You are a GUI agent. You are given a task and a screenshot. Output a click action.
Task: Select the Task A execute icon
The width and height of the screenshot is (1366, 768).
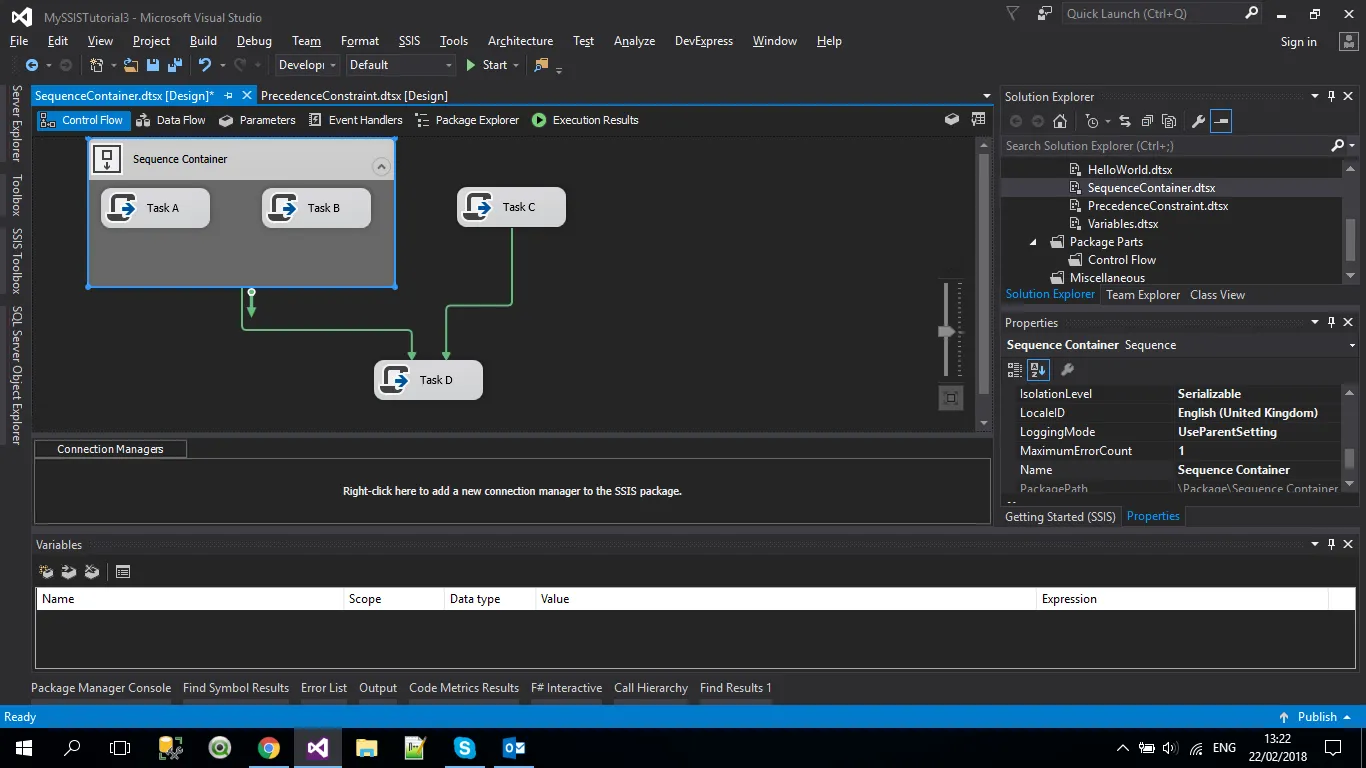(122, 208)
